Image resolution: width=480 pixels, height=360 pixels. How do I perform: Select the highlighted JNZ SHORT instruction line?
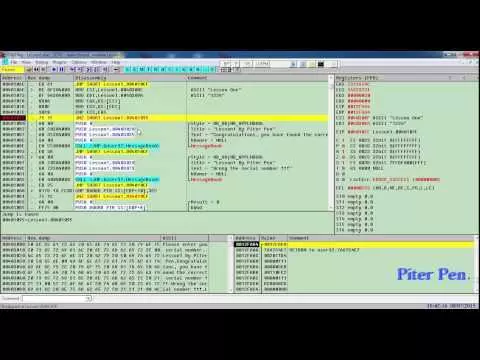pos(164,118)
